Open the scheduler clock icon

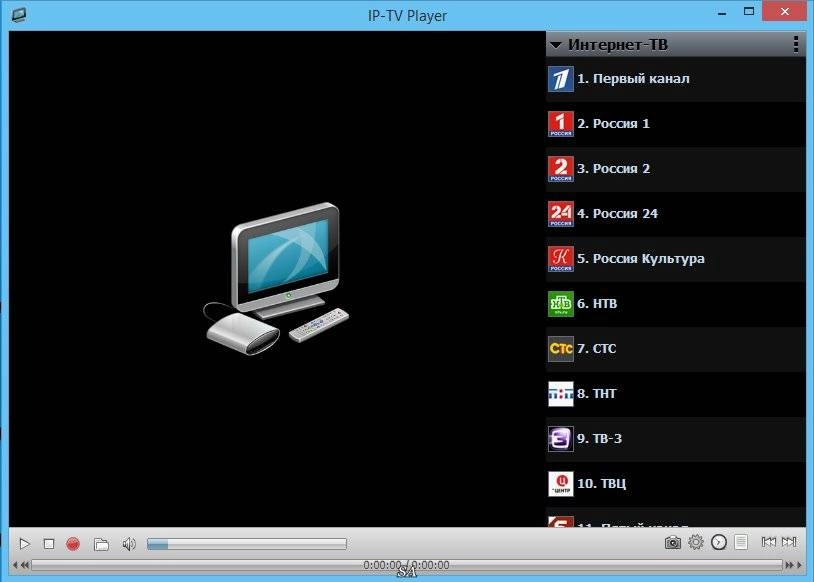[718, 542]
